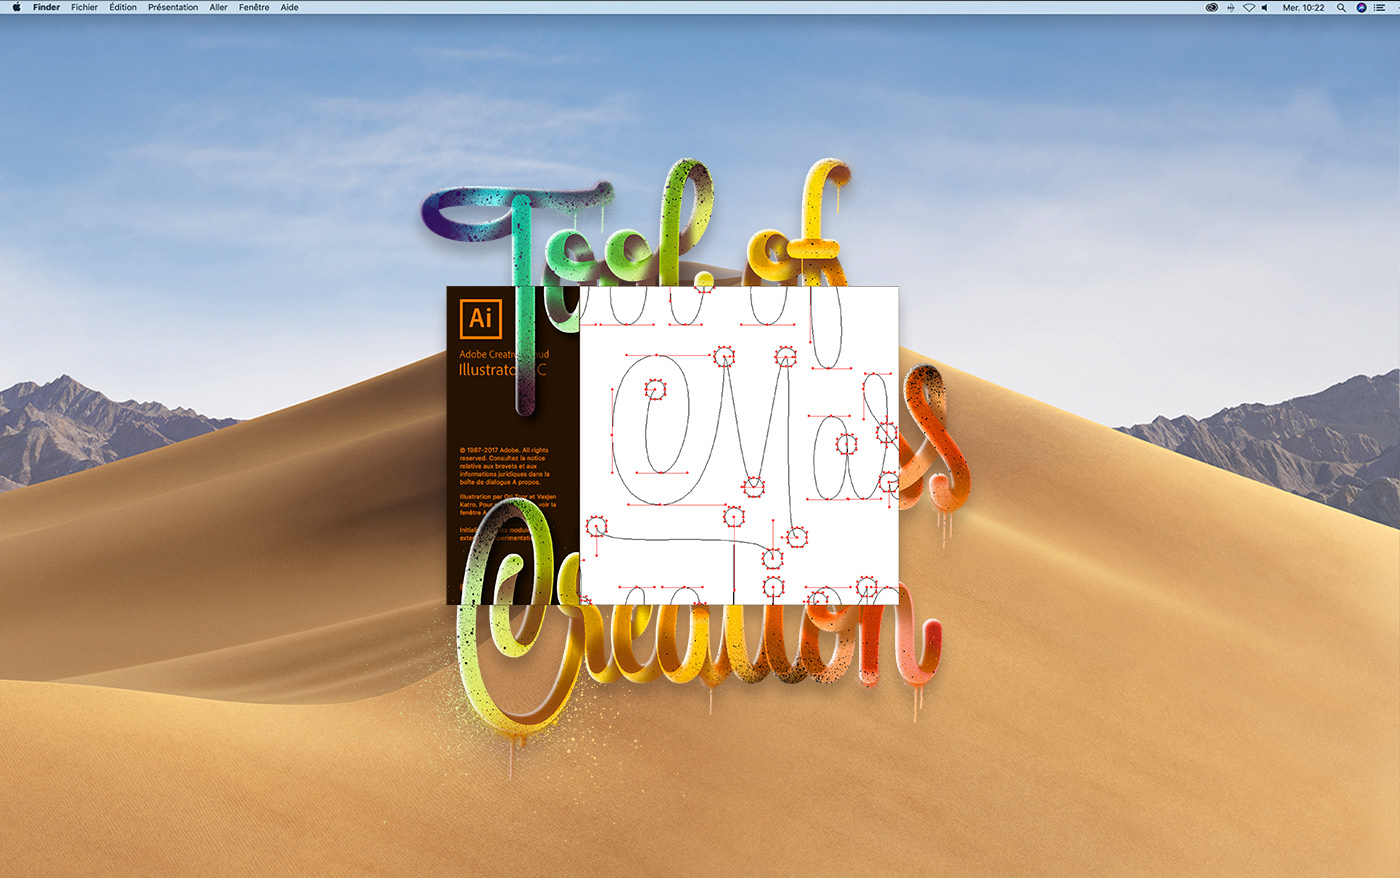1400x878 pixels.
Task: Click the Wi-Fi status icon
Action: tap(1248, 7)
